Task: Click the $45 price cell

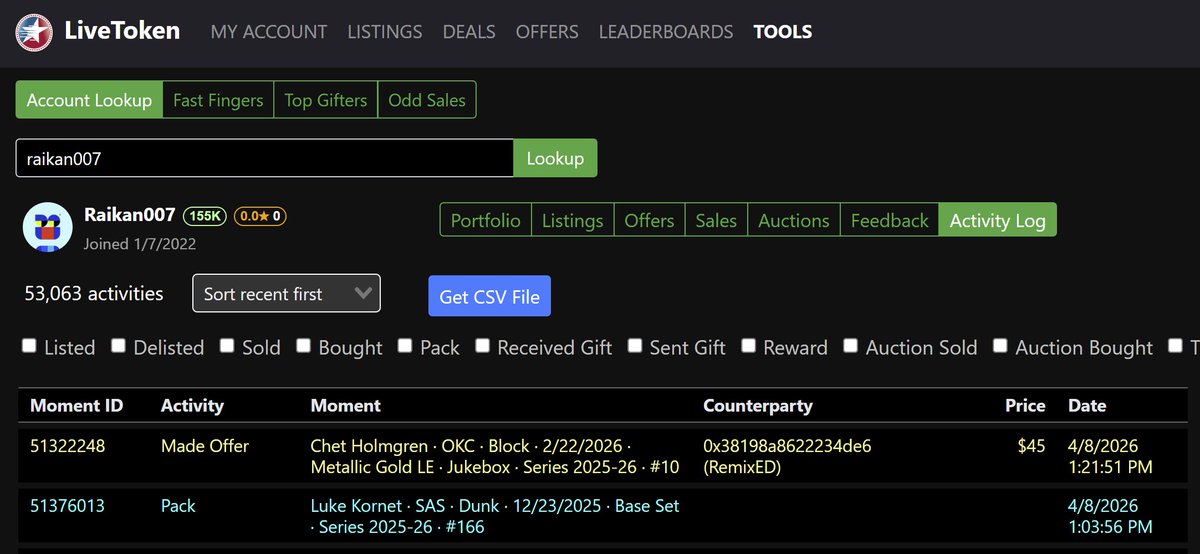Action: tap(1031, 446)
